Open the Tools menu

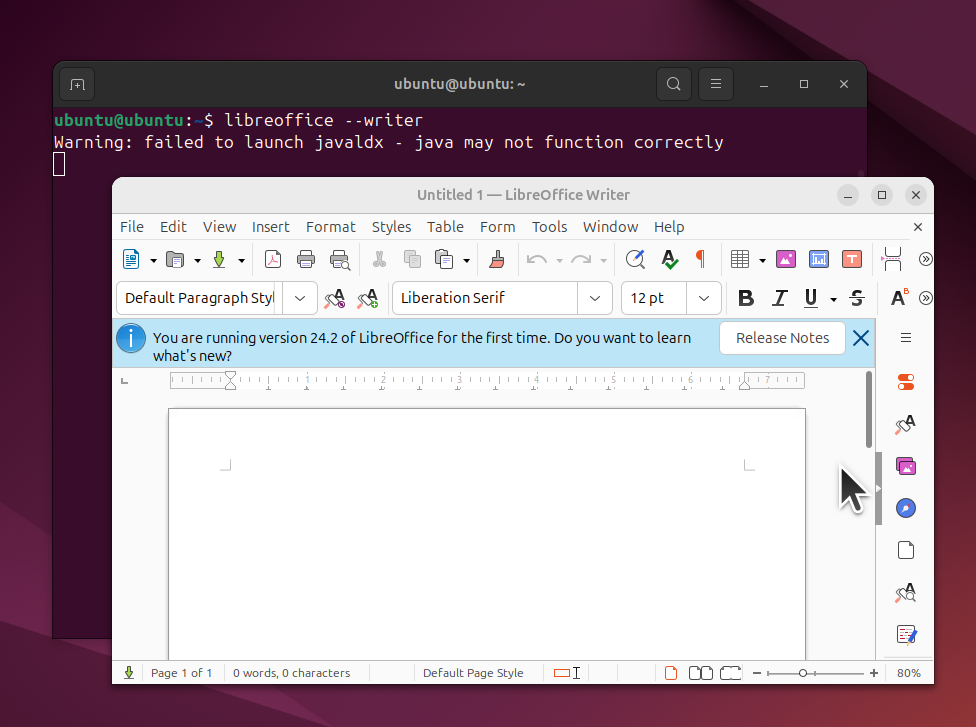pos(549,227)
